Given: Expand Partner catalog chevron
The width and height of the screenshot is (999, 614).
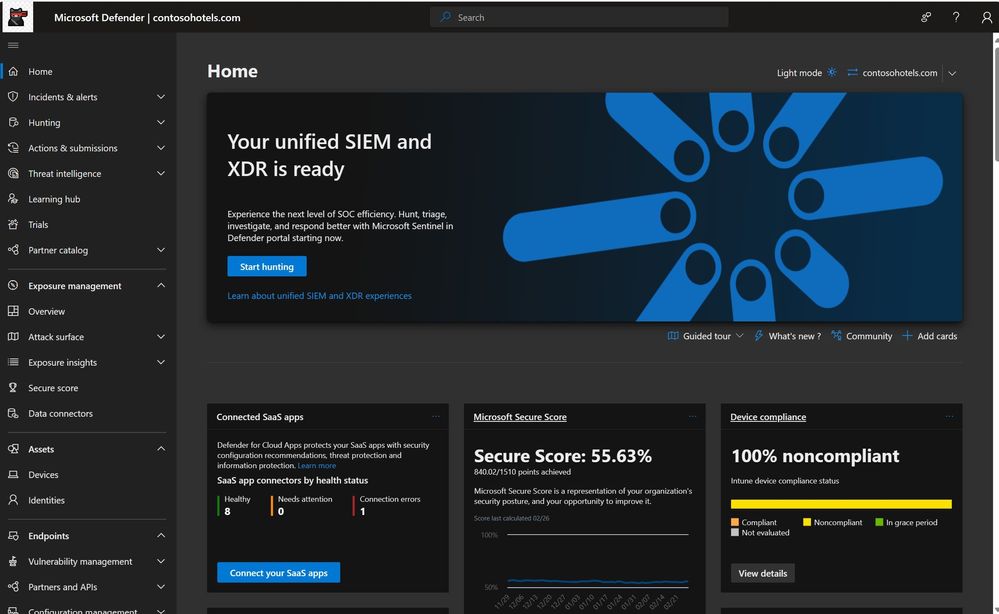Looking at the screenshot, I should (x=161, y=250).
